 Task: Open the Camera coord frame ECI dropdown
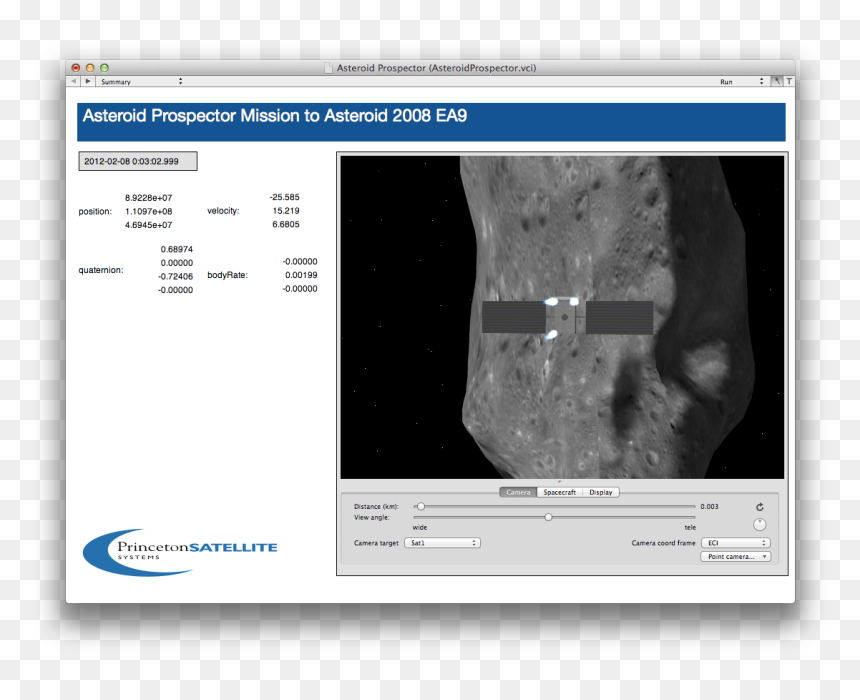(x=735, y=543)
